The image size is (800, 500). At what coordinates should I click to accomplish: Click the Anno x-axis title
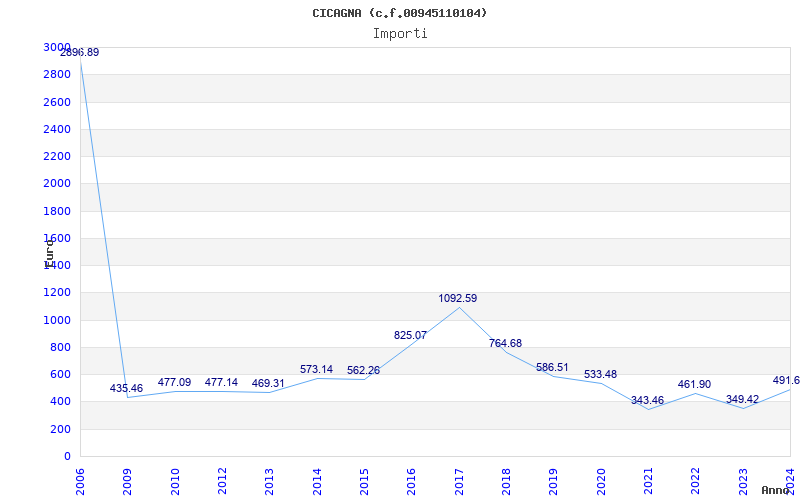[775, 491]
